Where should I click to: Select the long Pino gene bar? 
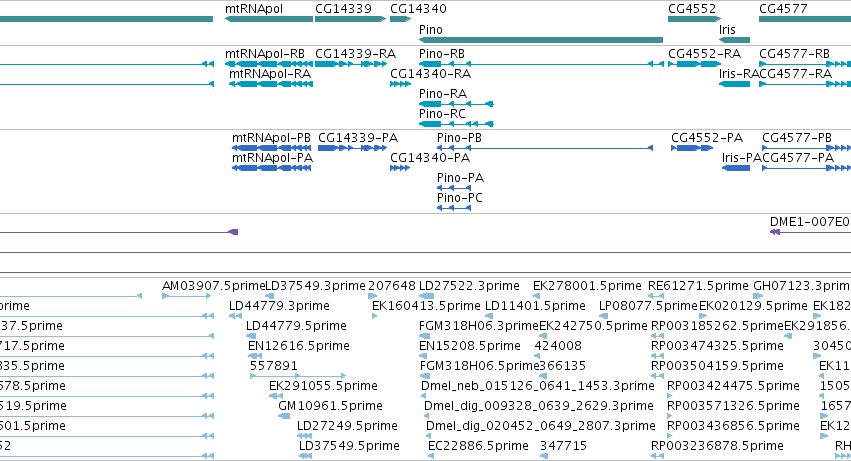[541, 40]
